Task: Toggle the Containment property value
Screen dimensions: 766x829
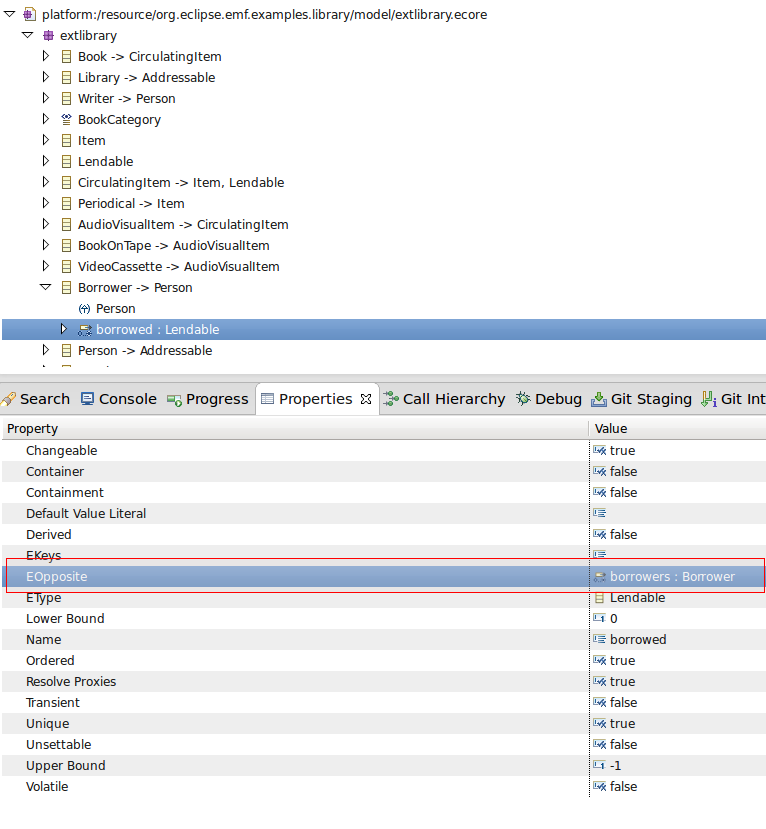Action: coord(622,493)
